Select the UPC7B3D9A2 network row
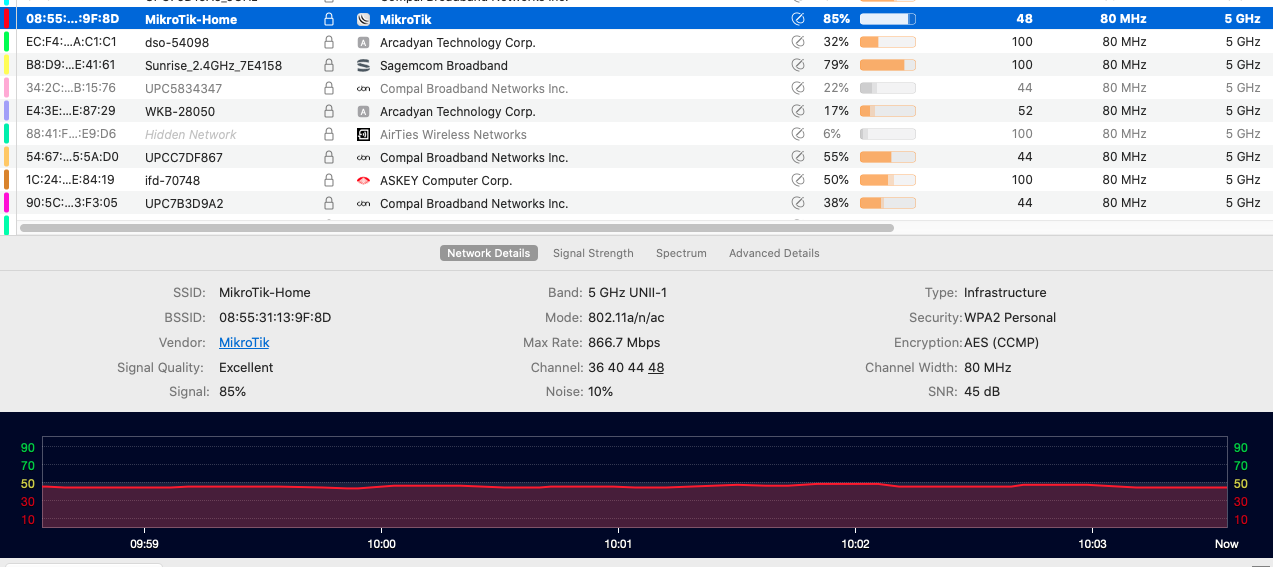Image resolution: width=1273 pixels, height=567 pixels. 636,203
